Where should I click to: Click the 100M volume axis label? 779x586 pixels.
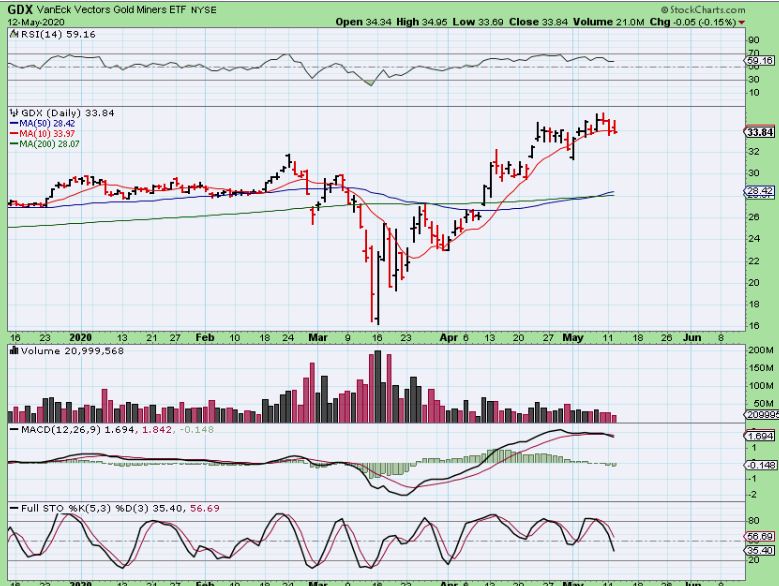pyautogui.click(x=761, y=386)
